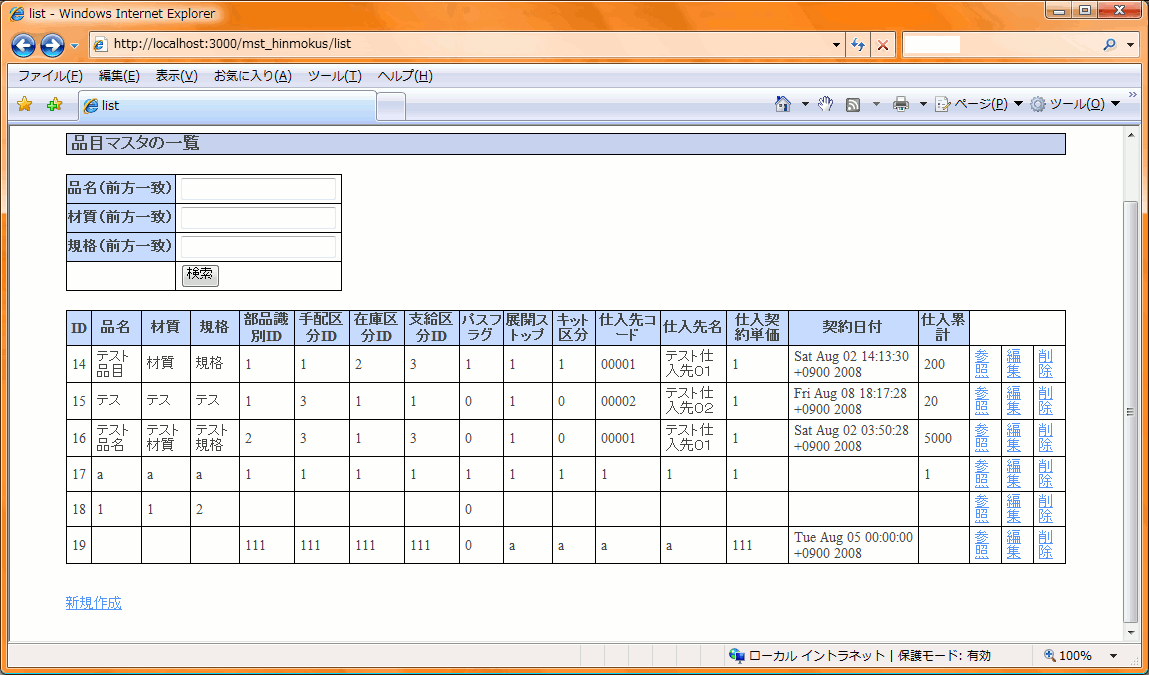Click the Internet Explorer title bar icon
Screen dimensions: 1149x675
pos(17,13)
